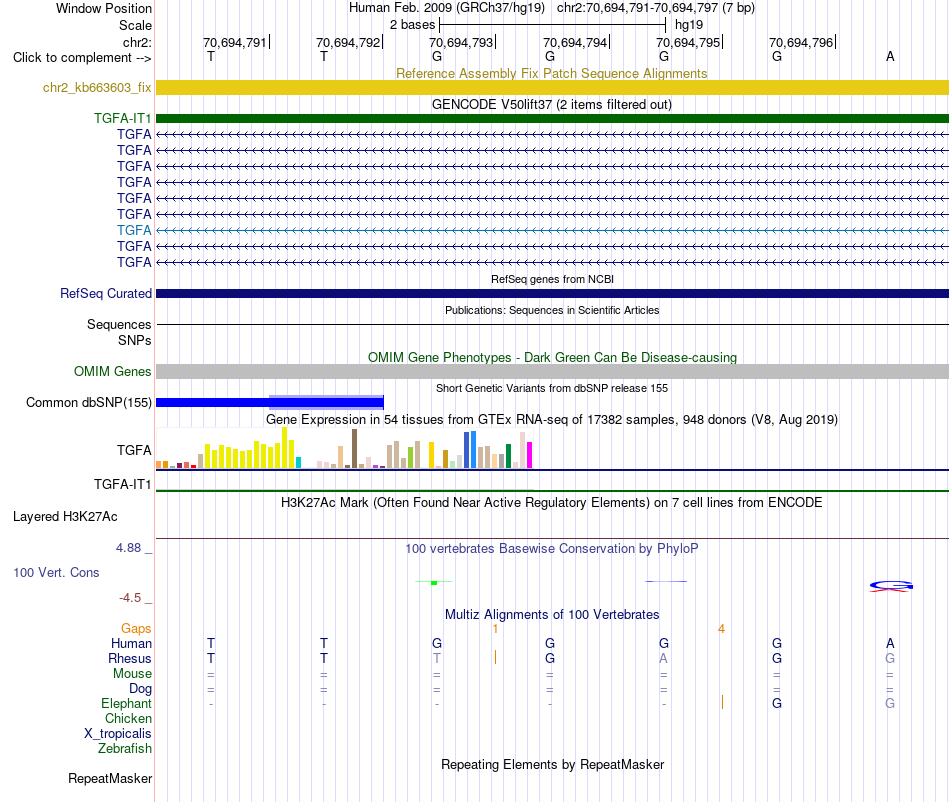This screenshot has width=950, height=802.
Task: Click the green TGFA-IT1 gene label
Action: click(122, 118)
